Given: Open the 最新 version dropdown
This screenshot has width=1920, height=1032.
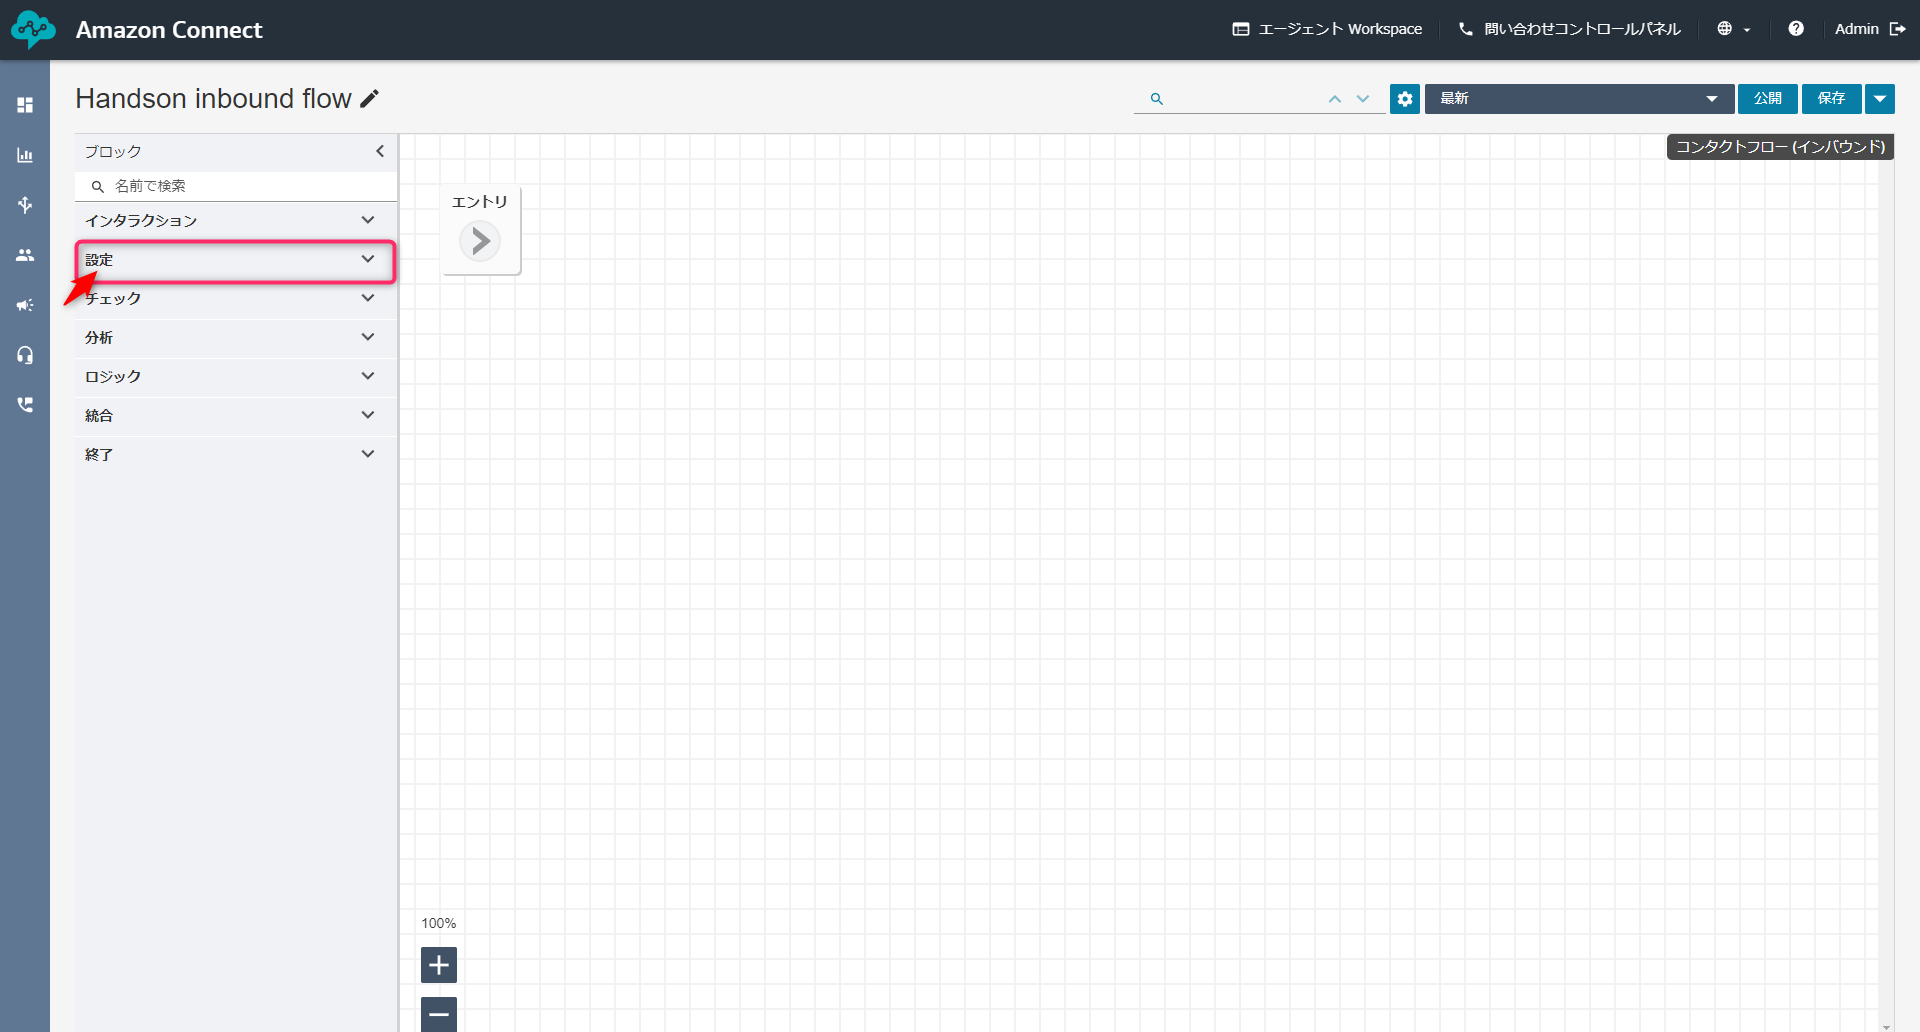Looking at the screenshot, I should coord(1578,98).
